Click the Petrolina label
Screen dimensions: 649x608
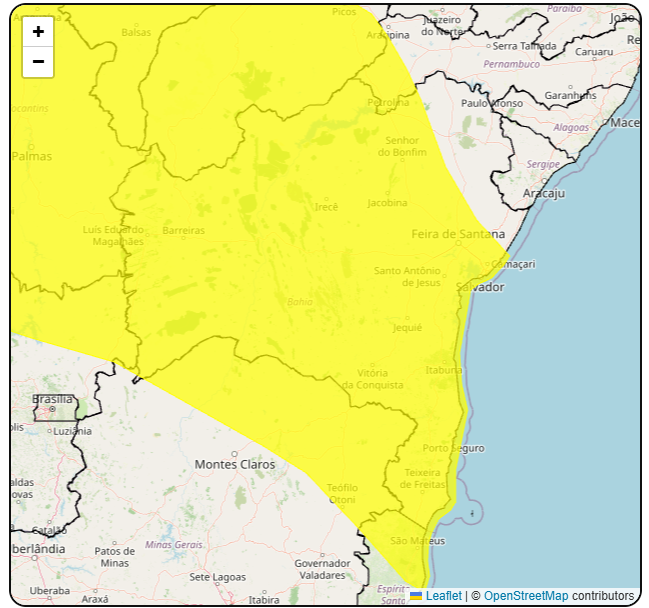click(388, 102)
